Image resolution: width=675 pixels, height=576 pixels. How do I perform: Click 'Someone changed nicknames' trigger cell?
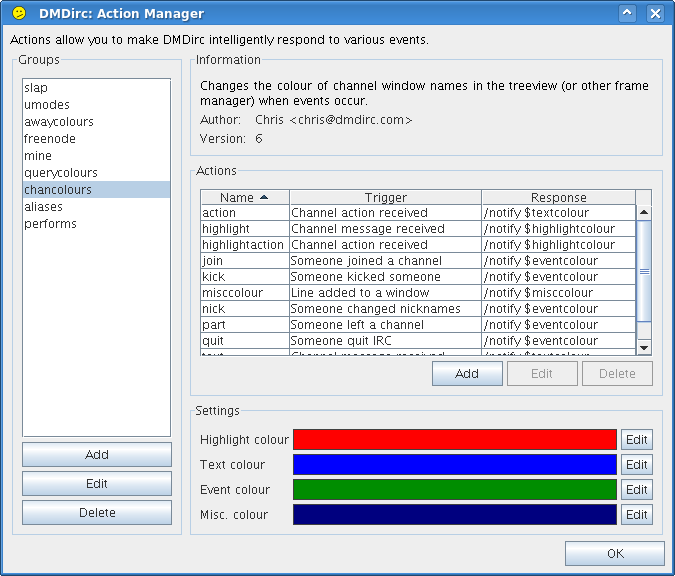pos(385,309)
